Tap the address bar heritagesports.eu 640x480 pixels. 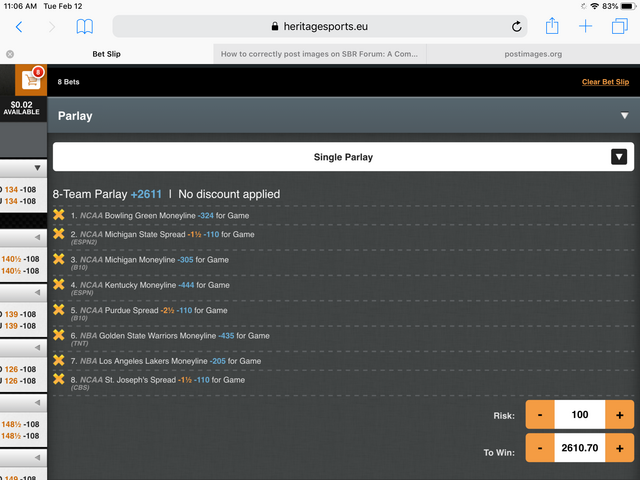click(320, 27)
